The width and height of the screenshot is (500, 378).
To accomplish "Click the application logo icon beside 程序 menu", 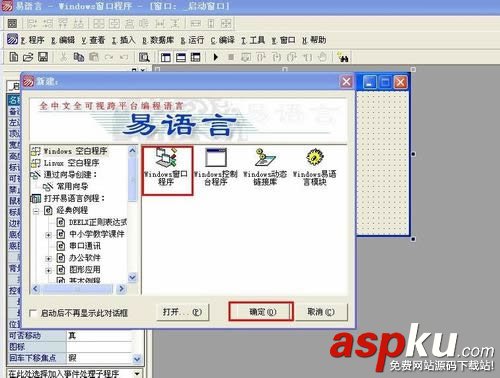I will (x=12, y=39).
